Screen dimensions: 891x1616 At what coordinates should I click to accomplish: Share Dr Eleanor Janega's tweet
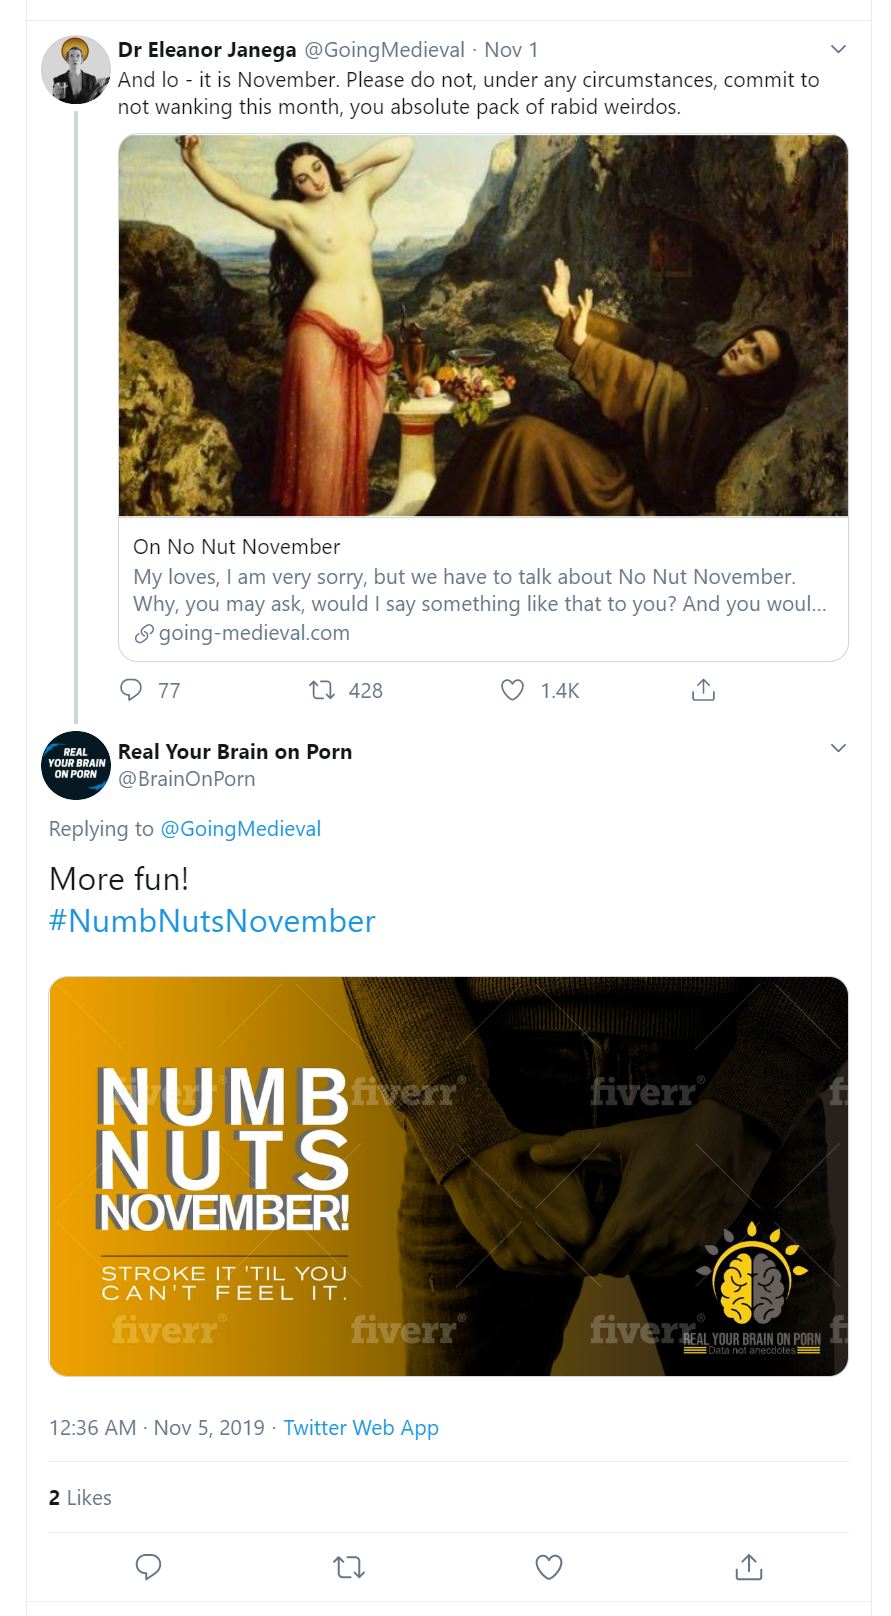tap(703, 690)
